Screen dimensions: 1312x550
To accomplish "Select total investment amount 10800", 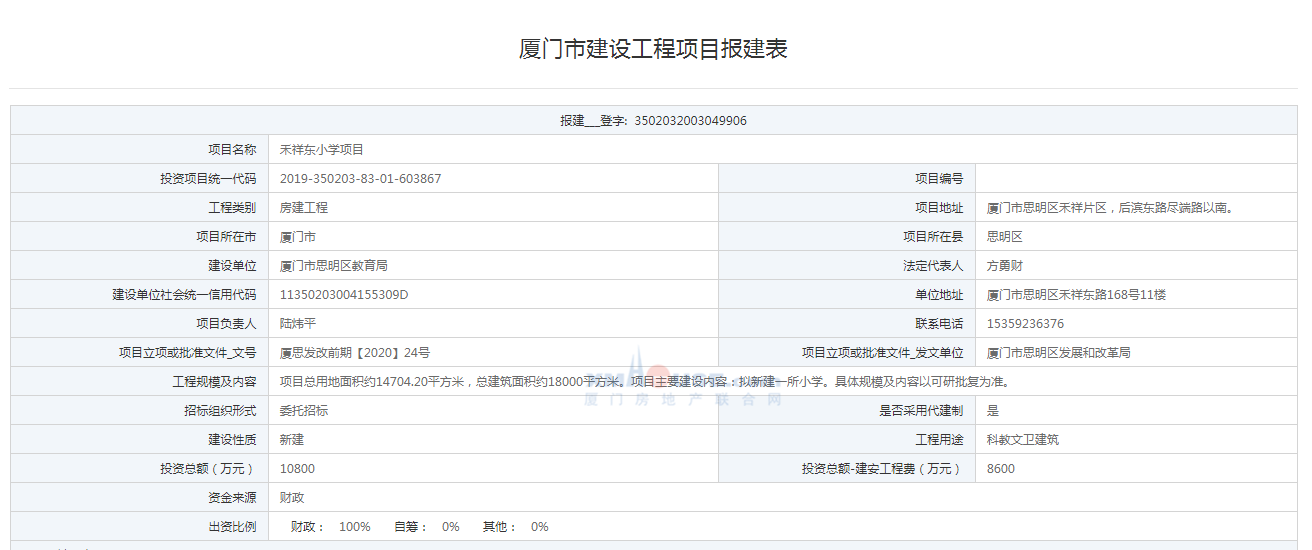I will pyautogui.click(x=297, y=469).
